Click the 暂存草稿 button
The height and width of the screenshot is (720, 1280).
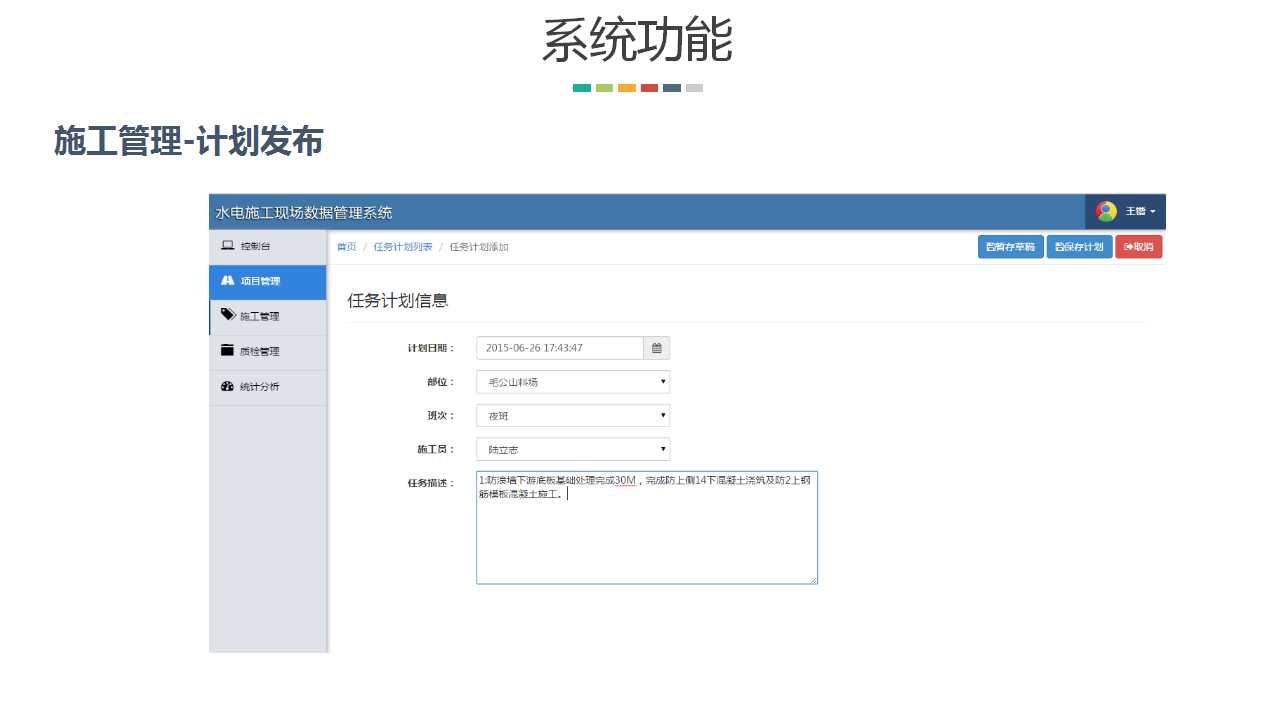[x=1011, y=247]
